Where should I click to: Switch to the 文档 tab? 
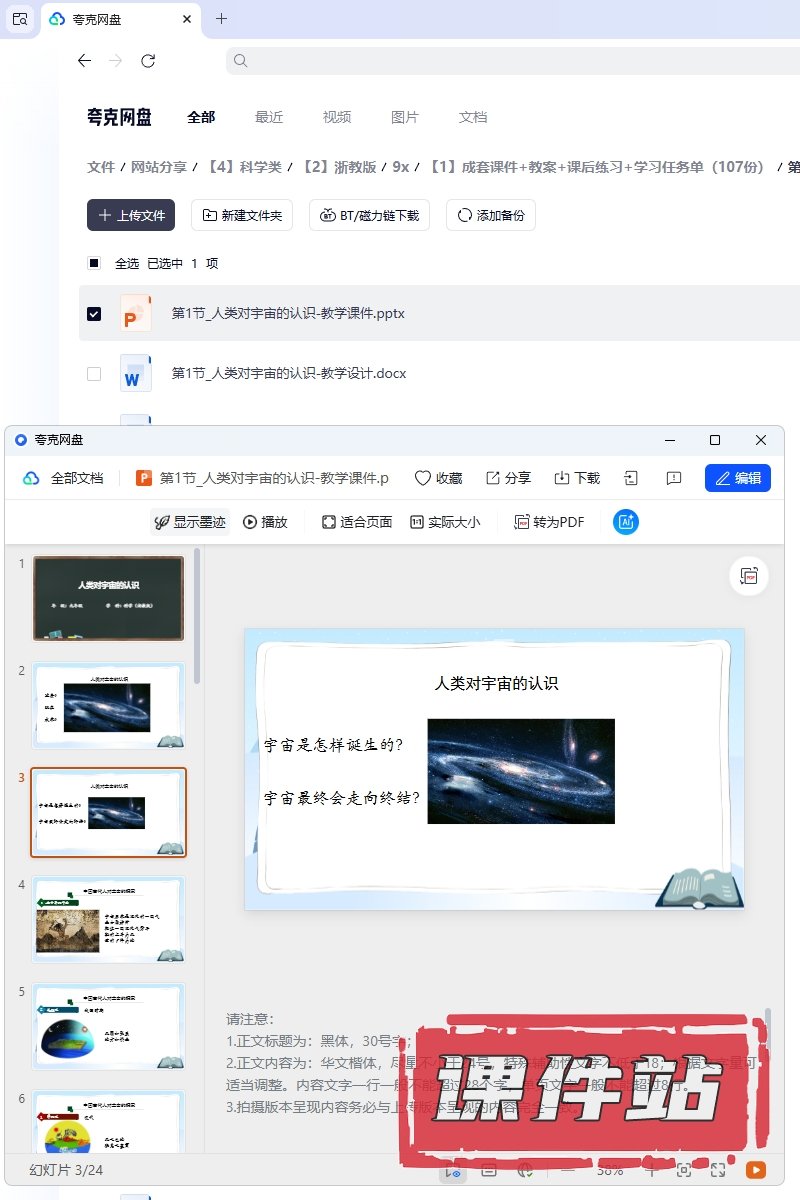click(x=473, y=117)
